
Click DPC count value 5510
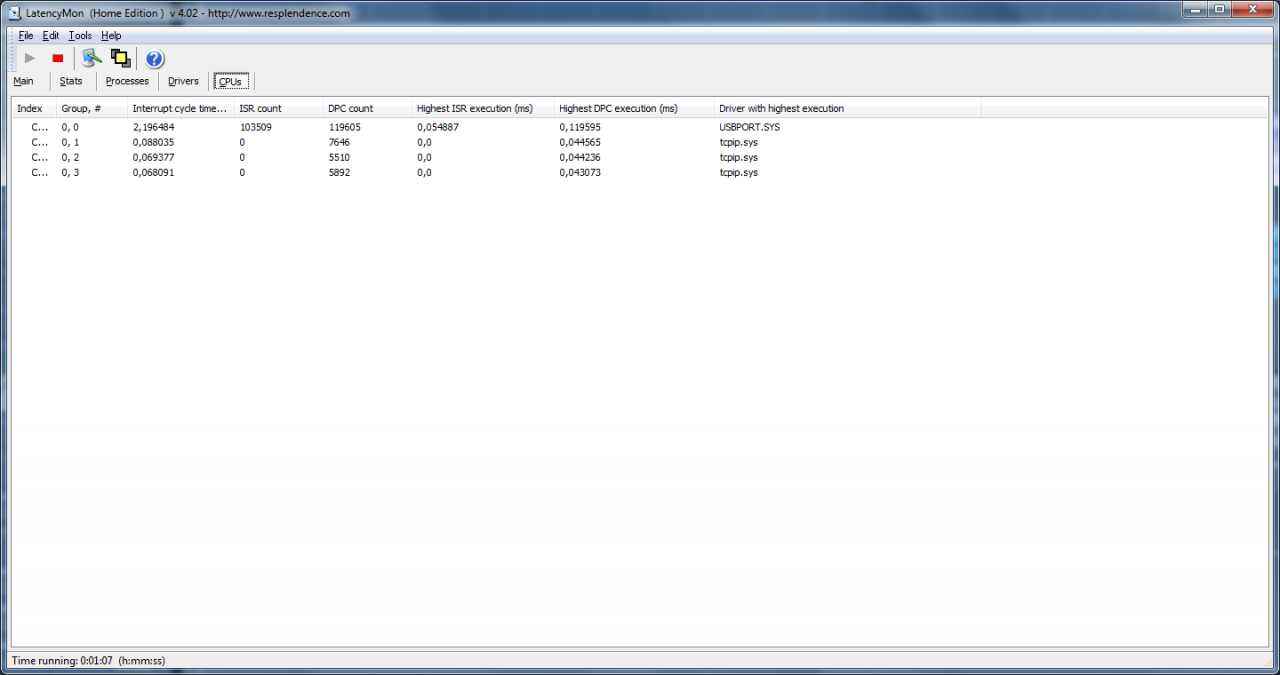(x=339, y=157)
